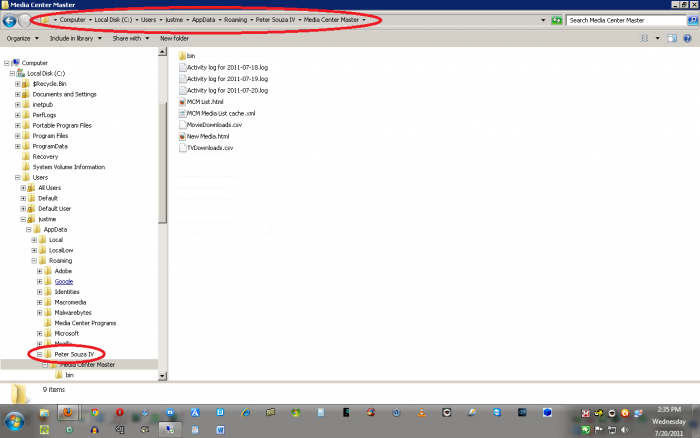Open the Include in library dropdown
The image size is (700, 438).
click(x=75, y=38)
